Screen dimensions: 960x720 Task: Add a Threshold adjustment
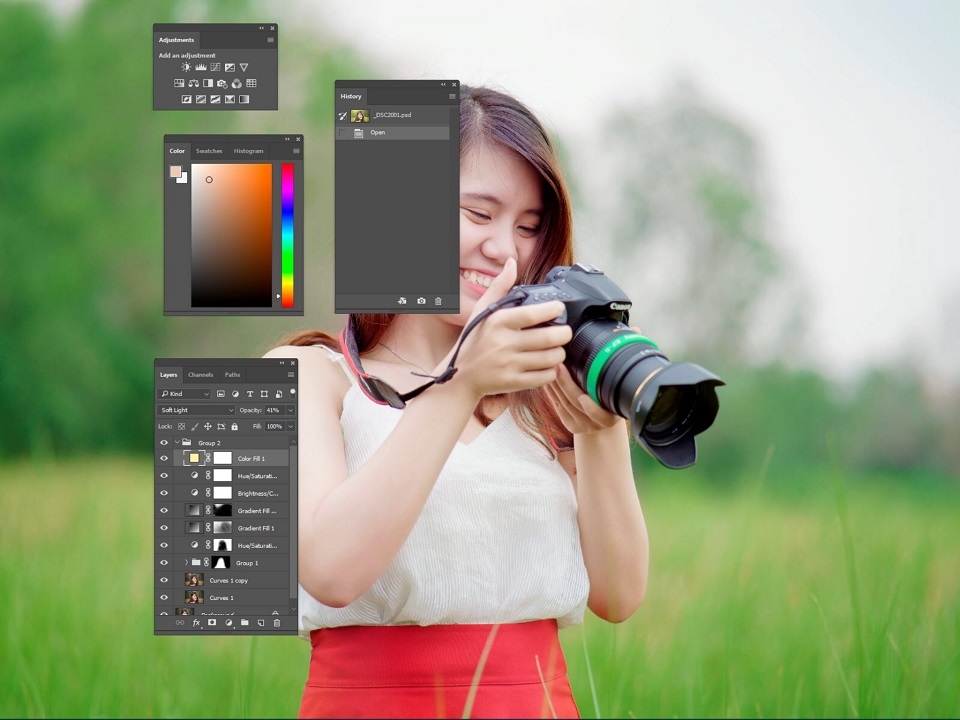point(216,99)
